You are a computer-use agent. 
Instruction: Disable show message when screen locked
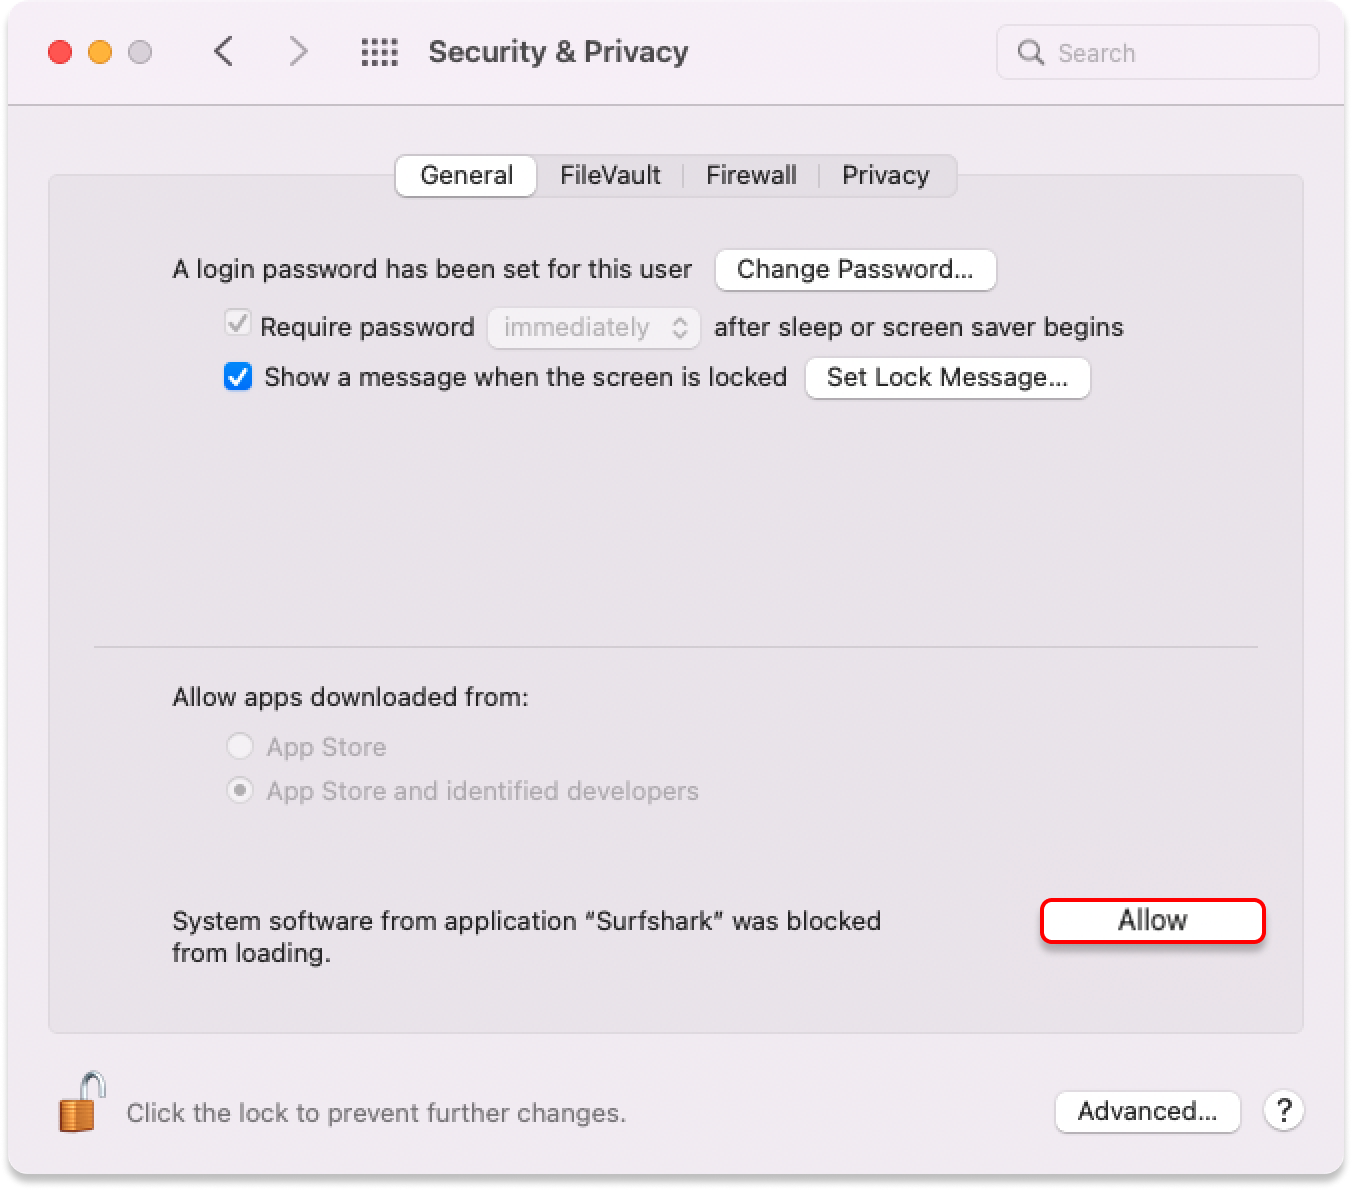coord(238,377)
